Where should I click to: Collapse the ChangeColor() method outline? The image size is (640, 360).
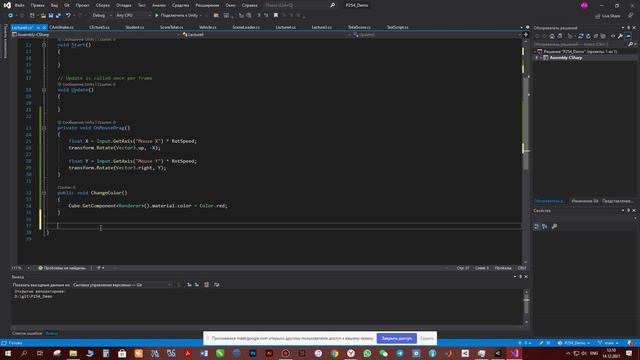[x=44, y=193]
